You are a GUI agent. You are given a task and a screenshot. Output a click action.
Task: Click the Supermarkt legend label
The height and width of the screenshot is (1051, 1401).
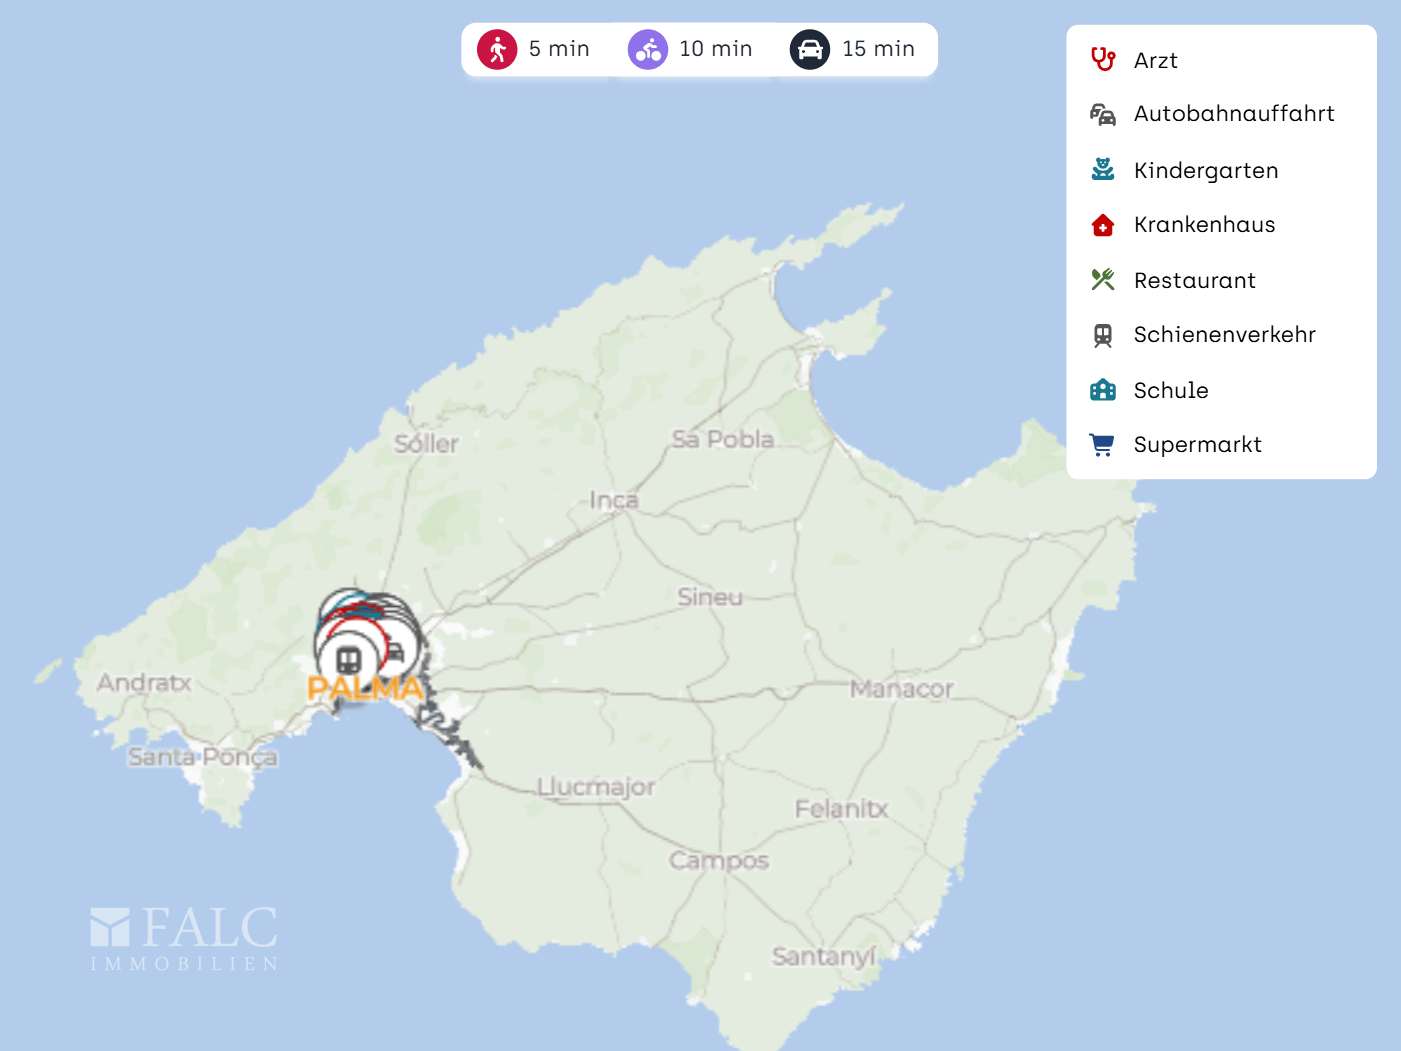[x=1197, y=445]
